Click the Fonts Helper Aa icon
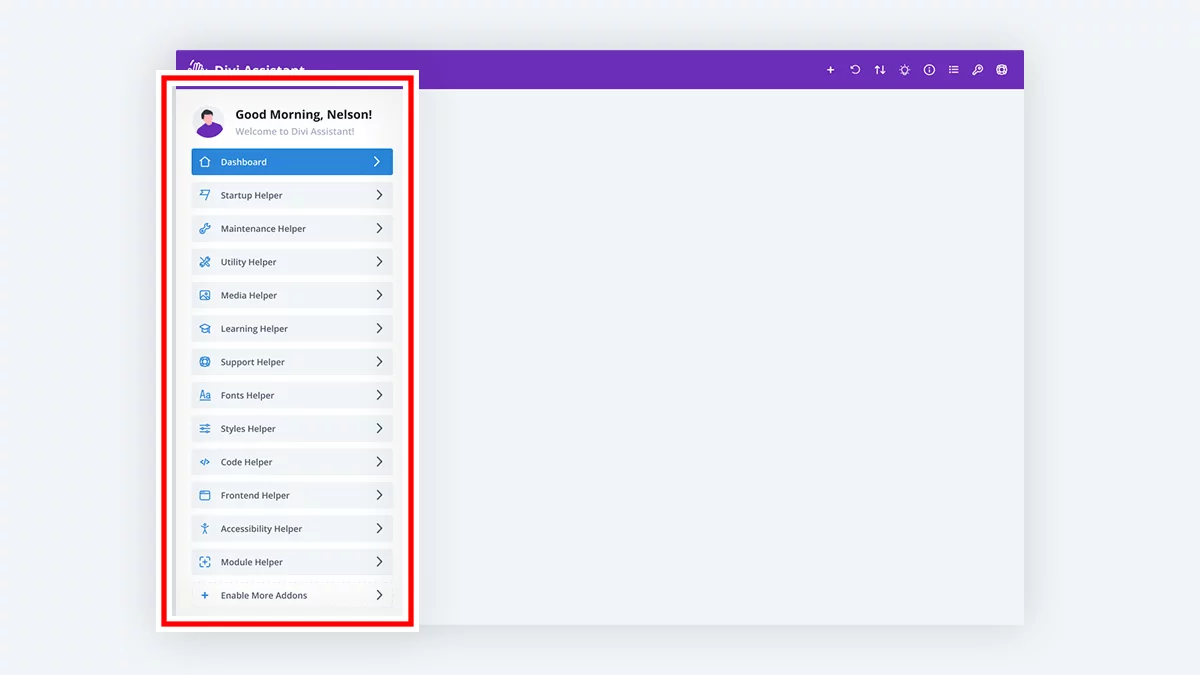This screenshot has width=1200, height=675. pos(205,395)
